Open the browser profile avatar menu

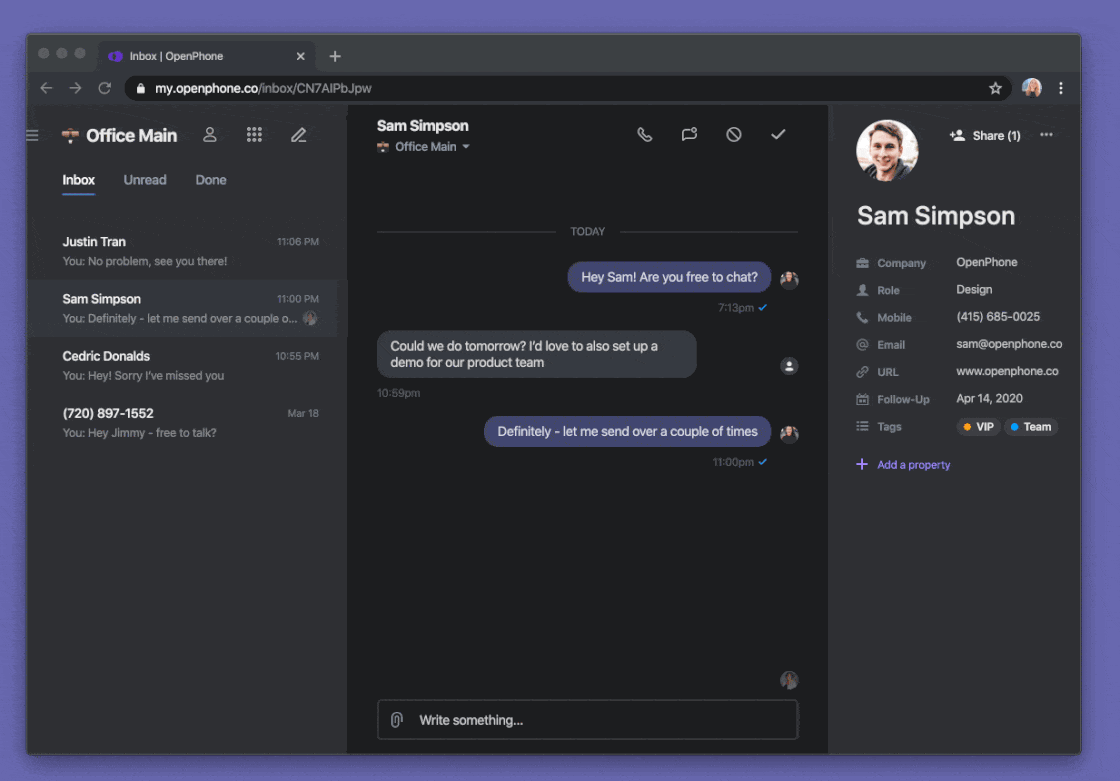[x=1031, y=88]
